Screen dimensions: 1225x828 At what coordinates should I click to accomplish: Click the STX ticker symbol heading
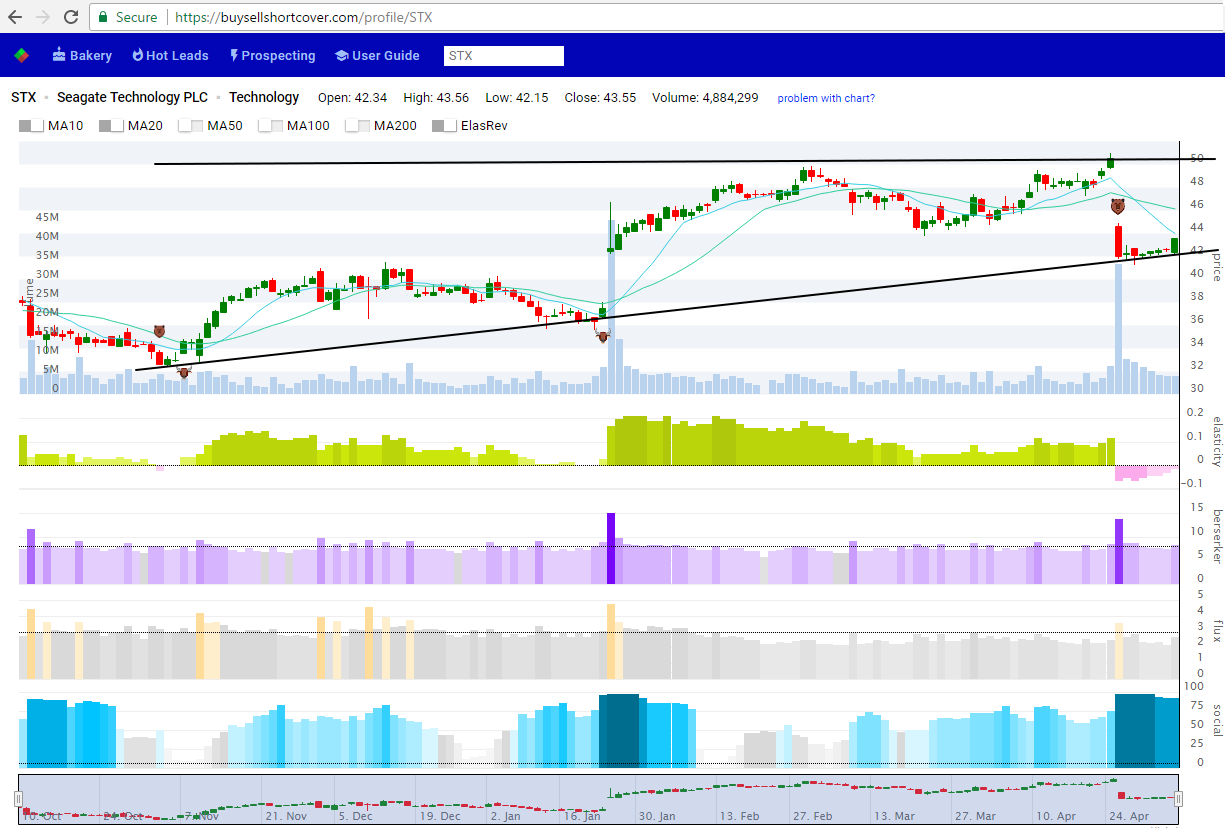tap(24, 97)
